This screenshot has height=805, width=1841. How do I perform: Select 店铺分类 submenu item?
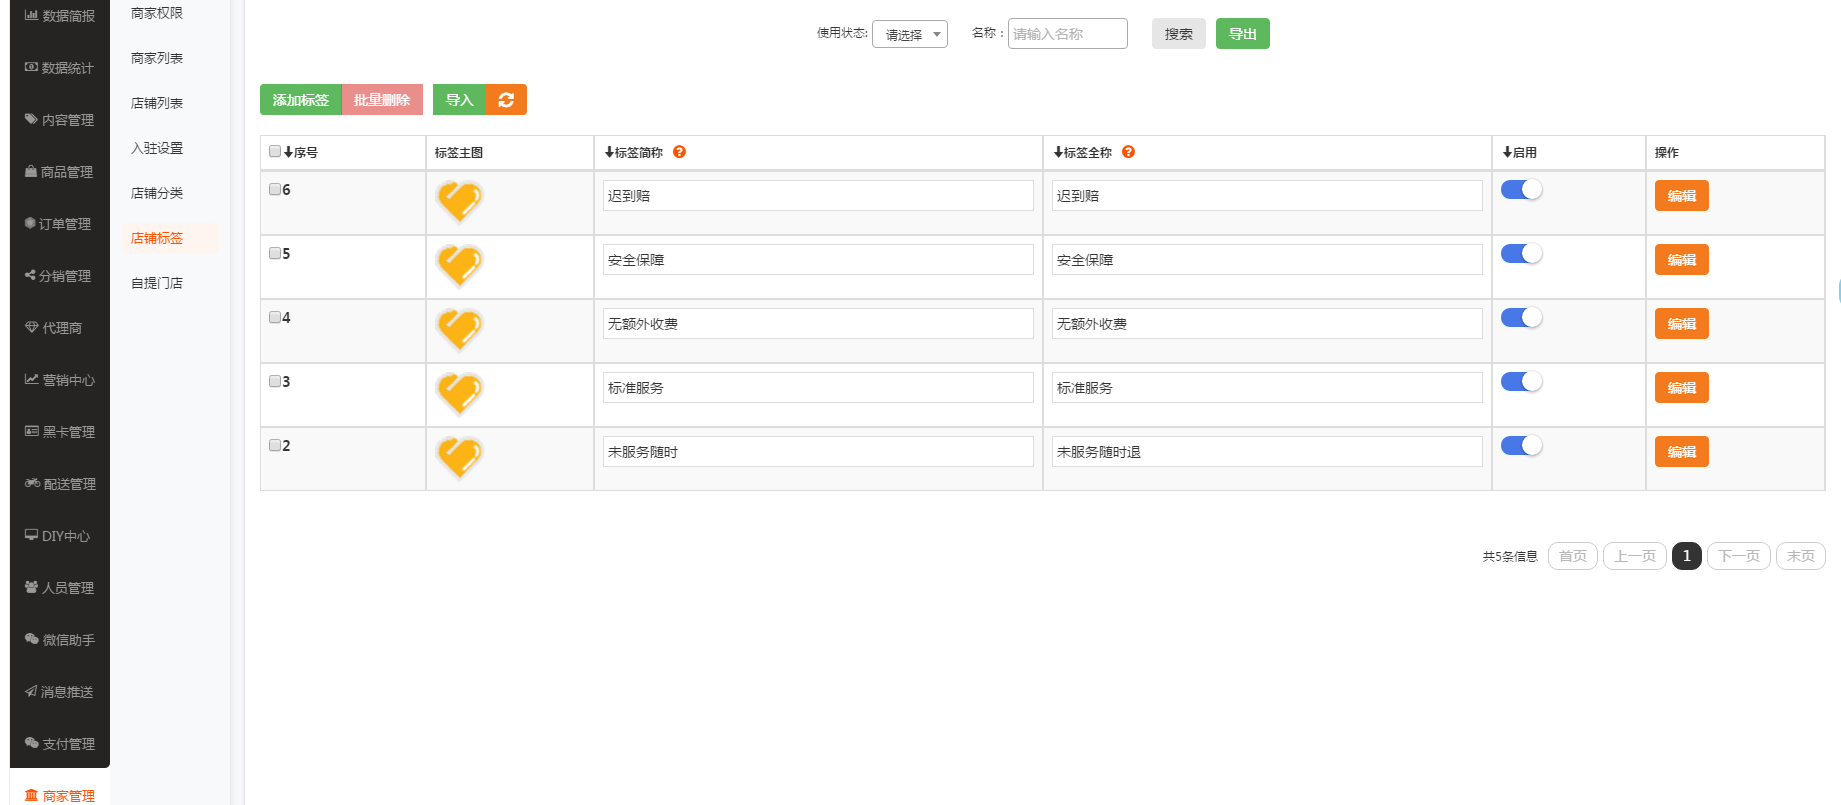(x=157, y=193)
